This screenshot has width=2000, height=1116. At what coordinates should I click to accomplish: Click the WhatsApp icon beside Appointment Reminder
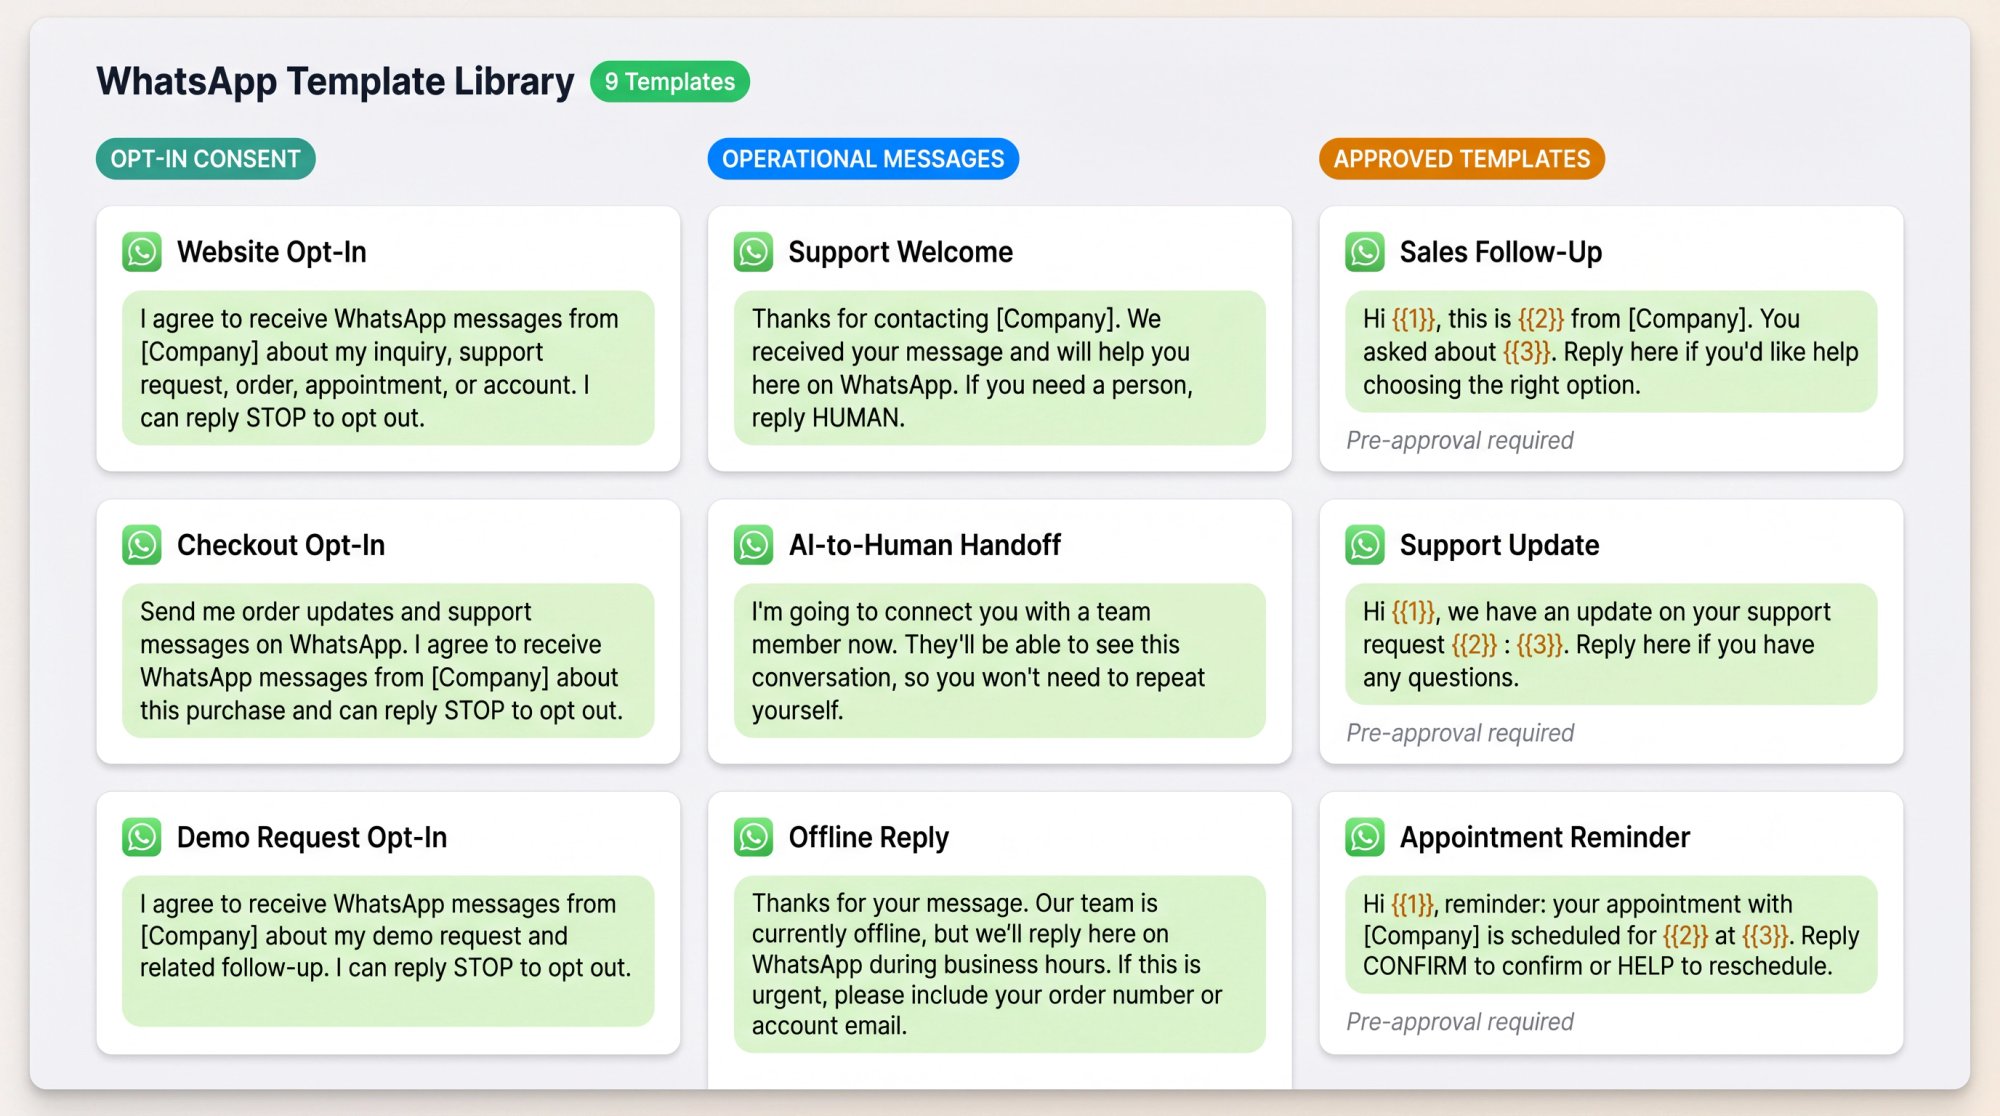coord(1365,837)
